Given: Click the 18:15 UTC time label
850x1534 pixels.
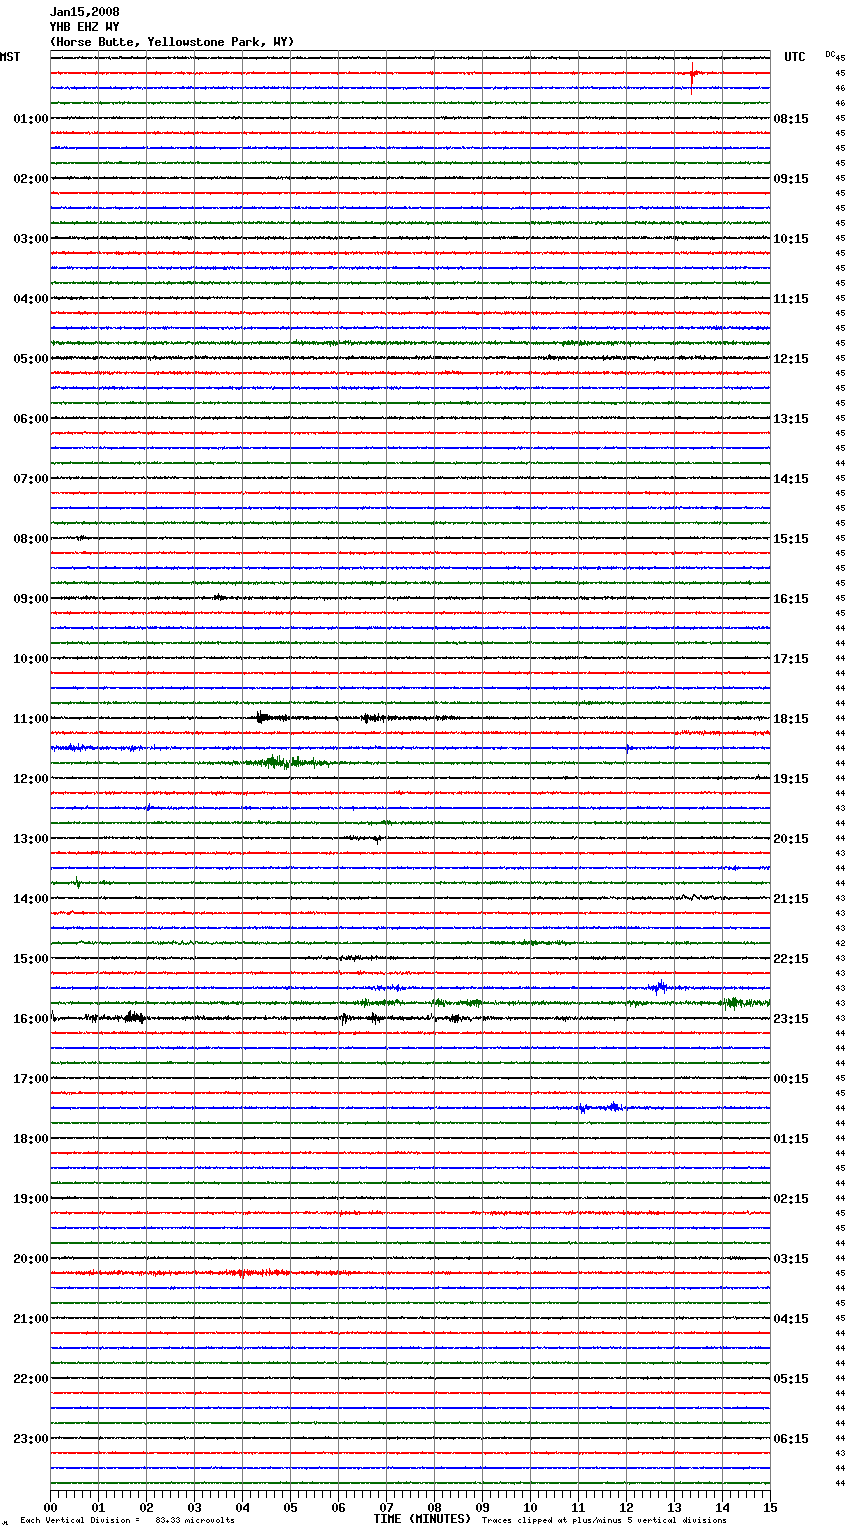Looking at the screenshot, I should (x=791, y=719).
